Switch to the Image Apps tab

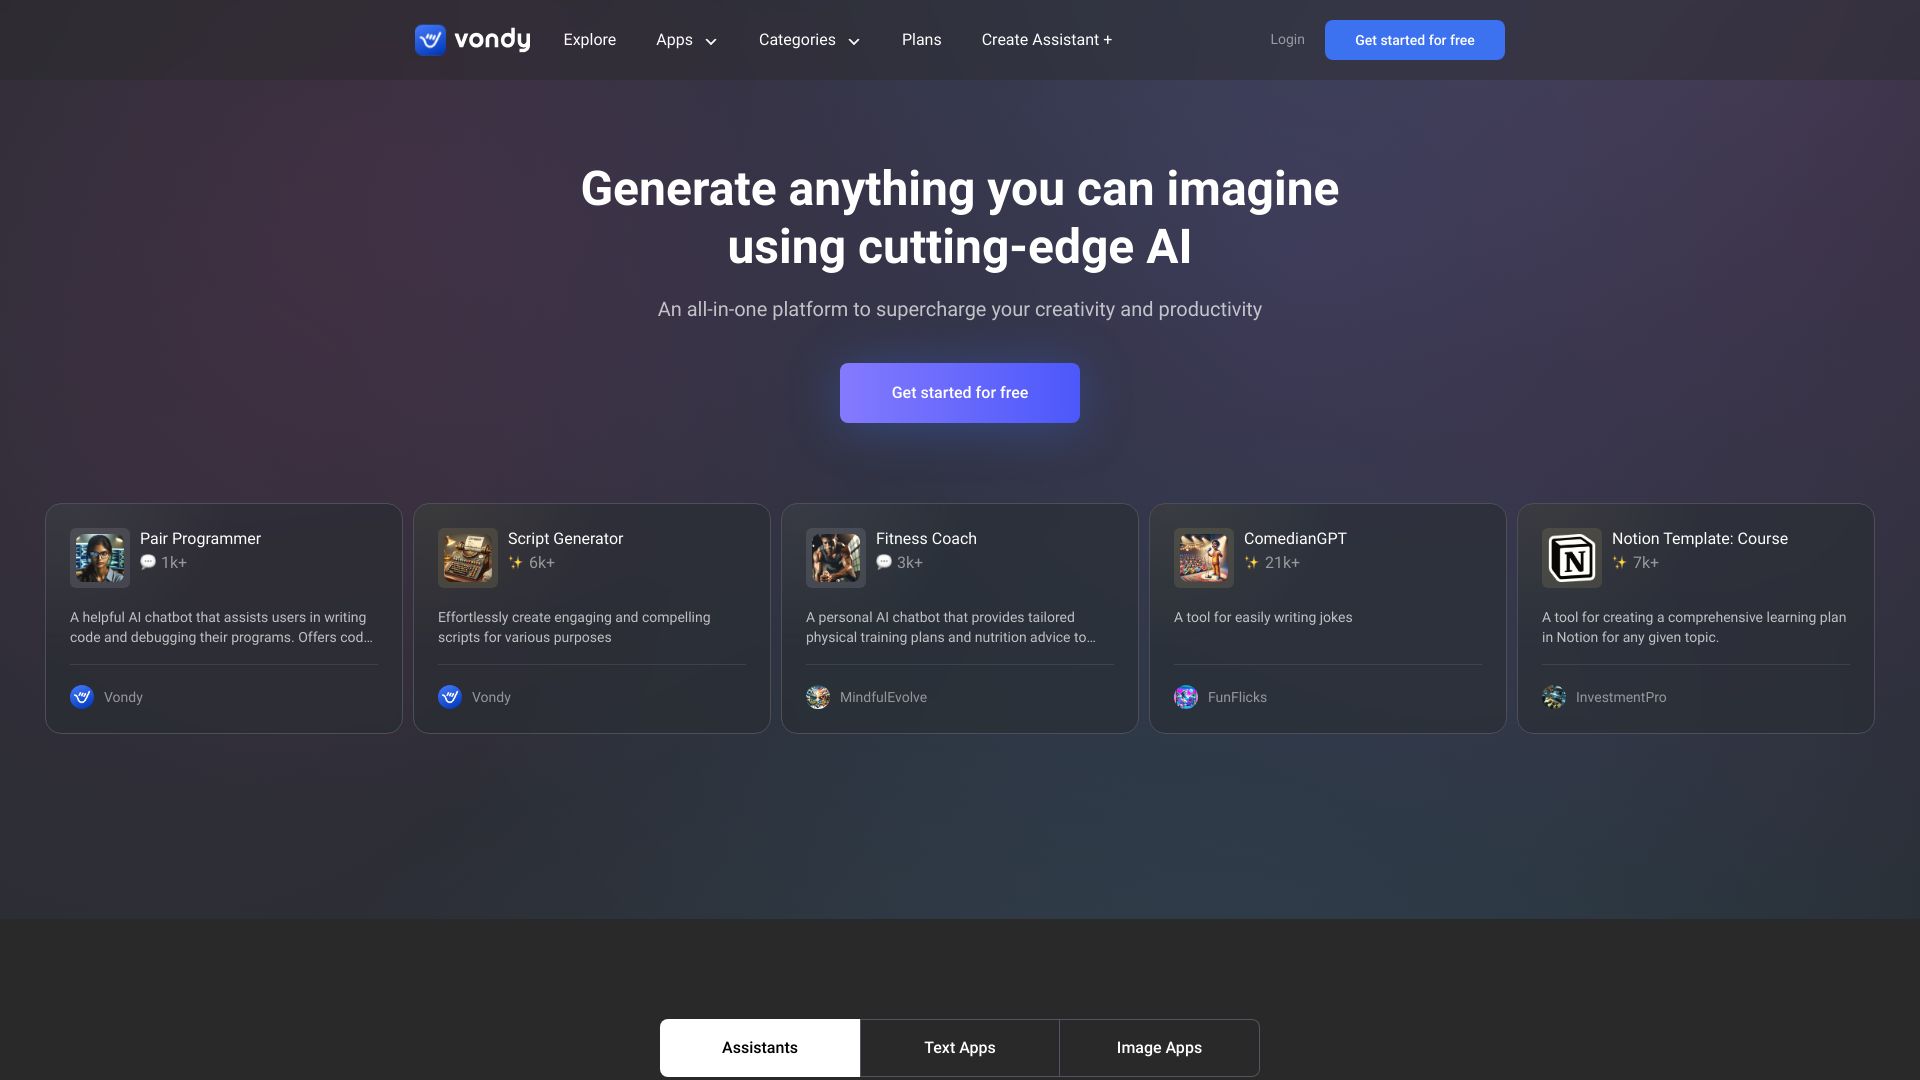point(1159,1047)
